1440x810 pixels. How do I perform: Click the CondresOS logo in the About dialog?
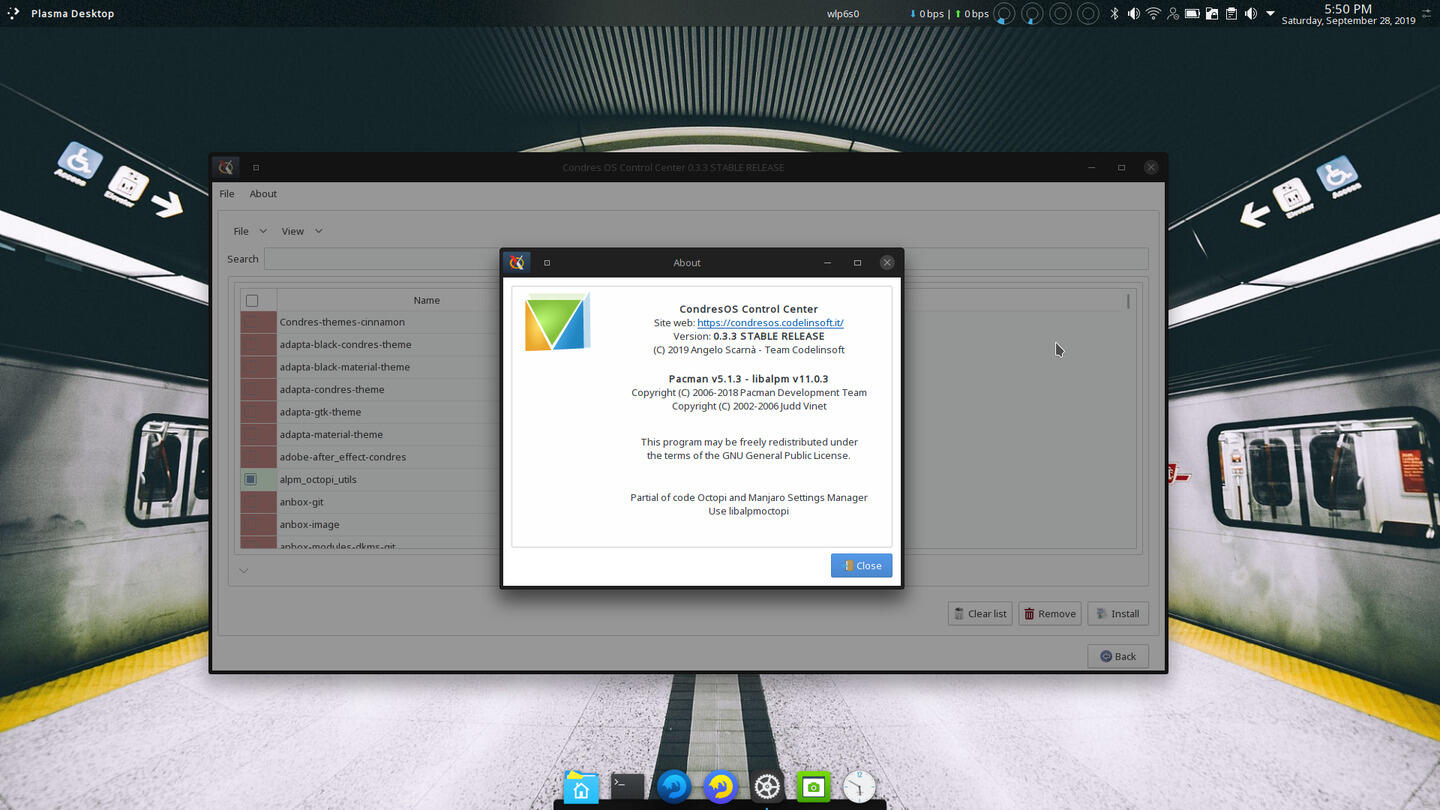pyautogui.click(x=557, y=322)
